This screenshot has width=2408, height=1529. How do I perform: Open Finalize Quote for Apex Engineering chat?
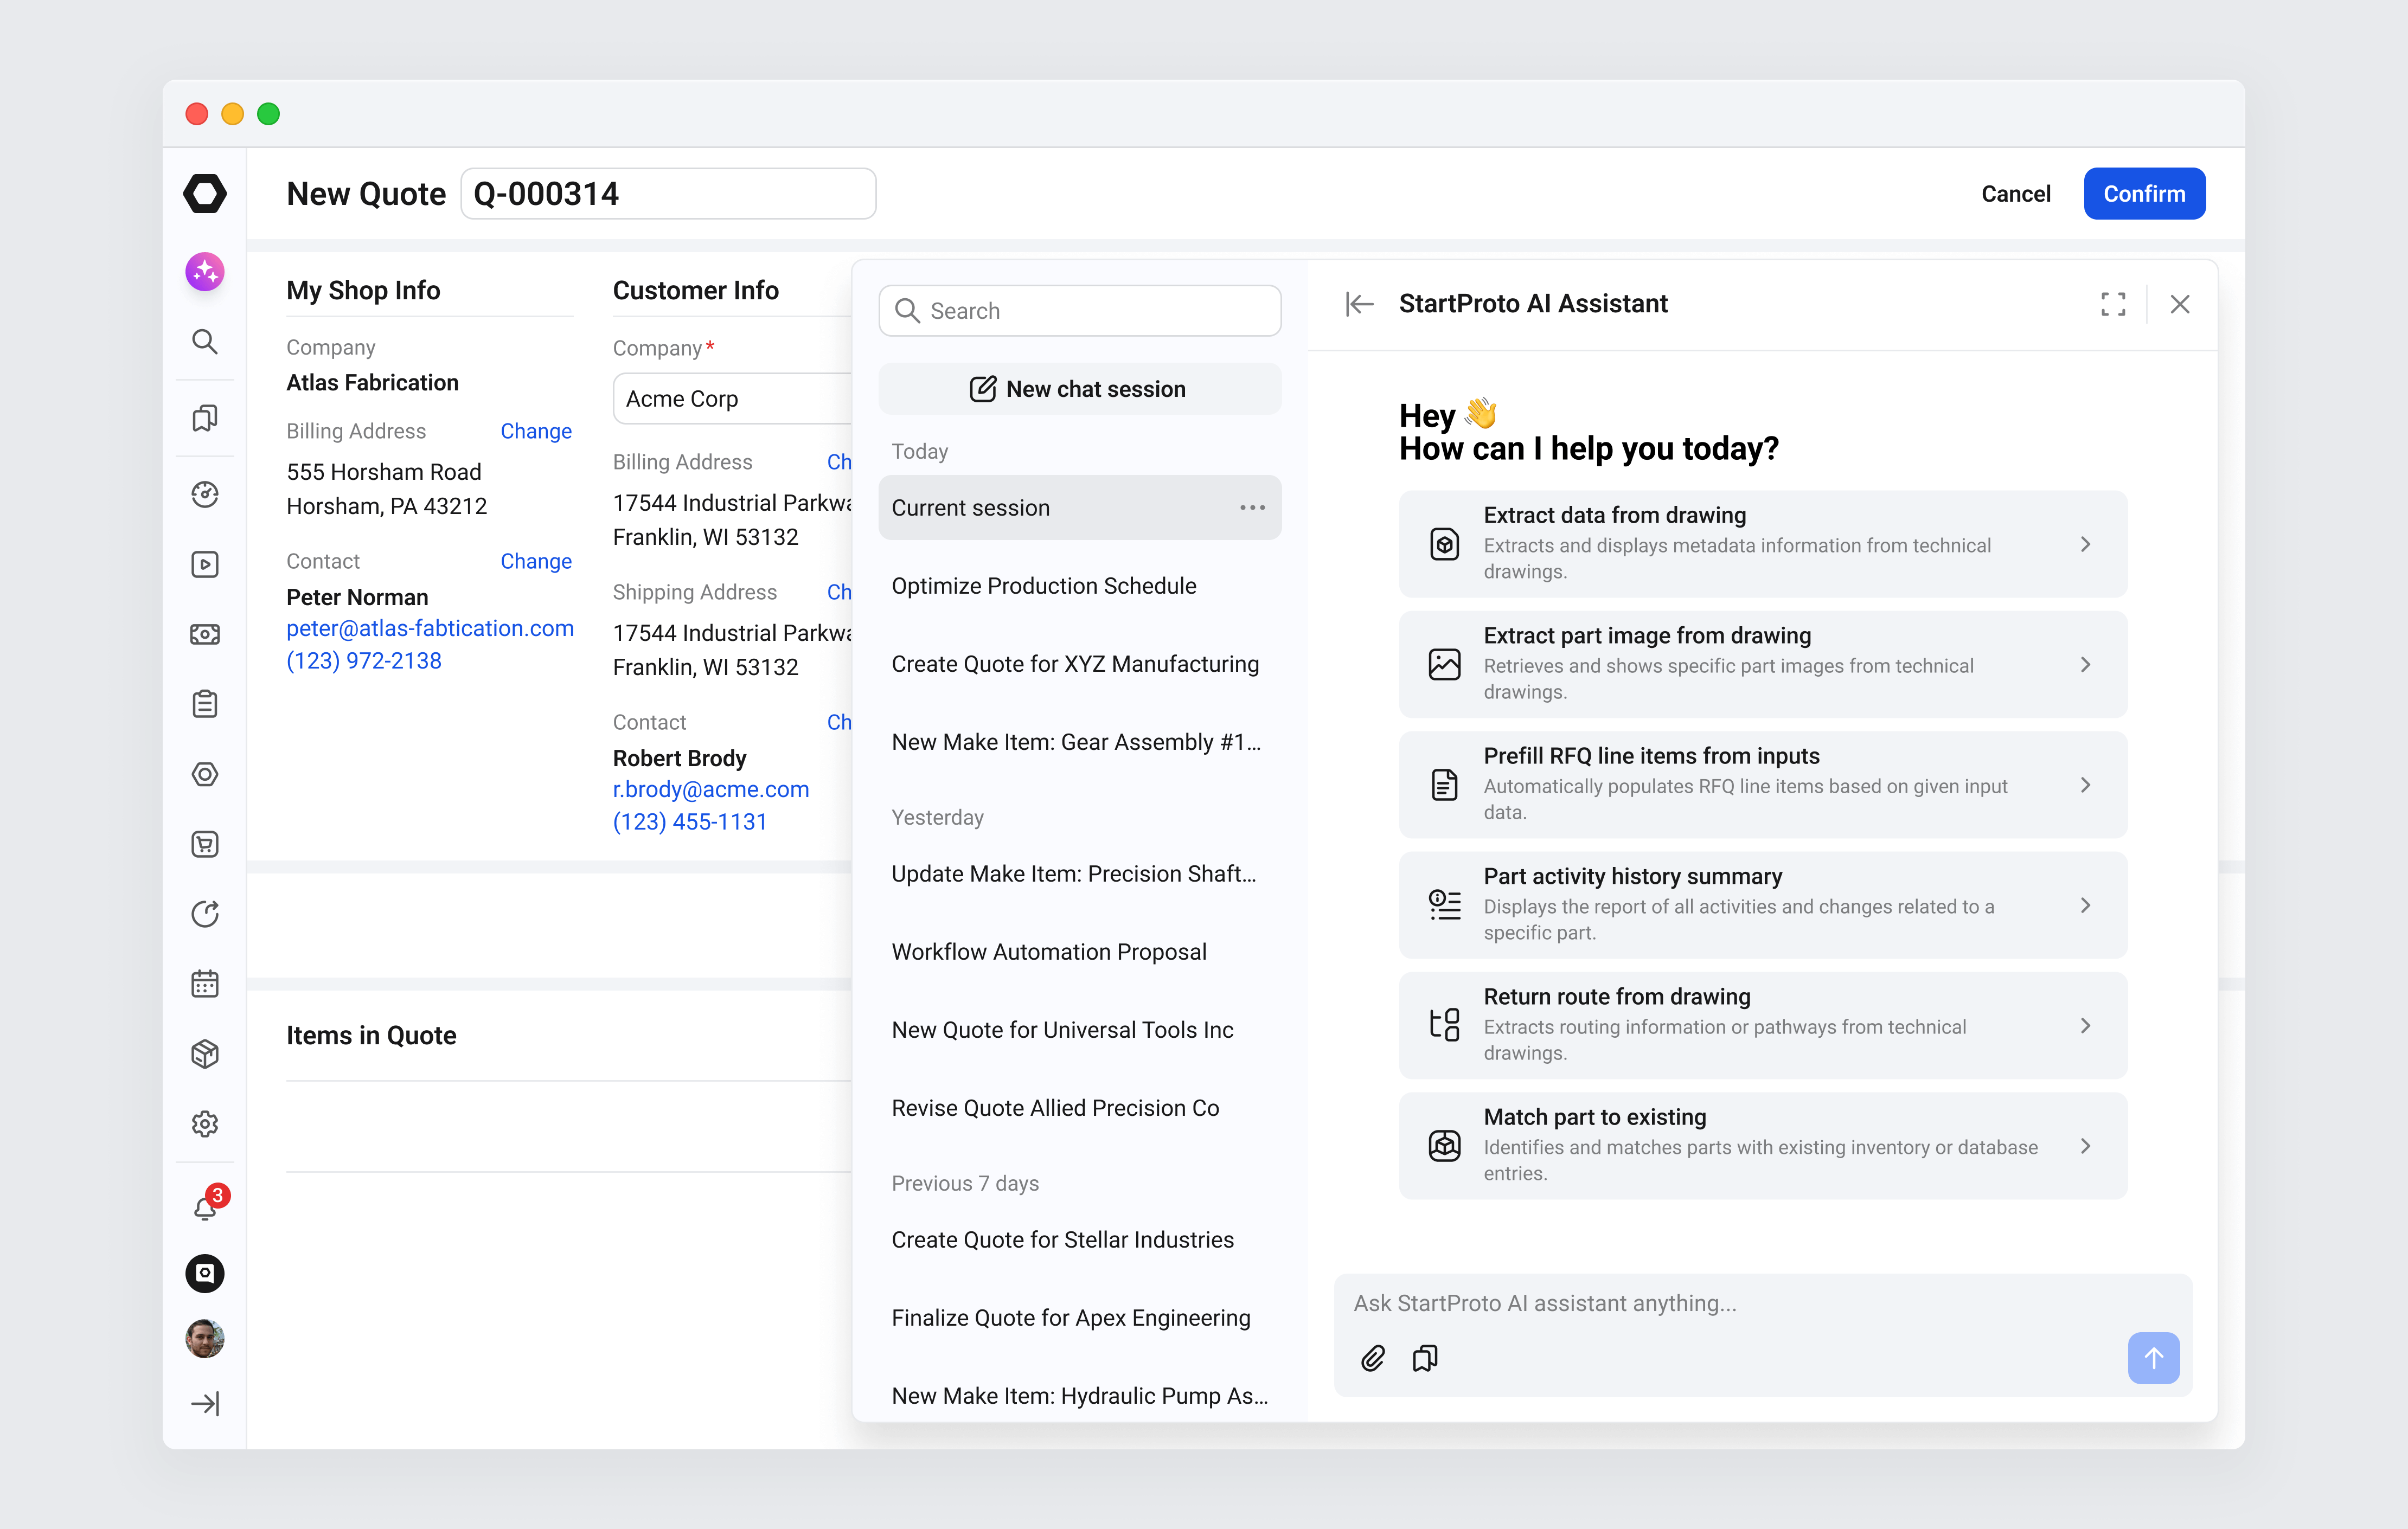pyautogui.click(x=1079, y=1318)
